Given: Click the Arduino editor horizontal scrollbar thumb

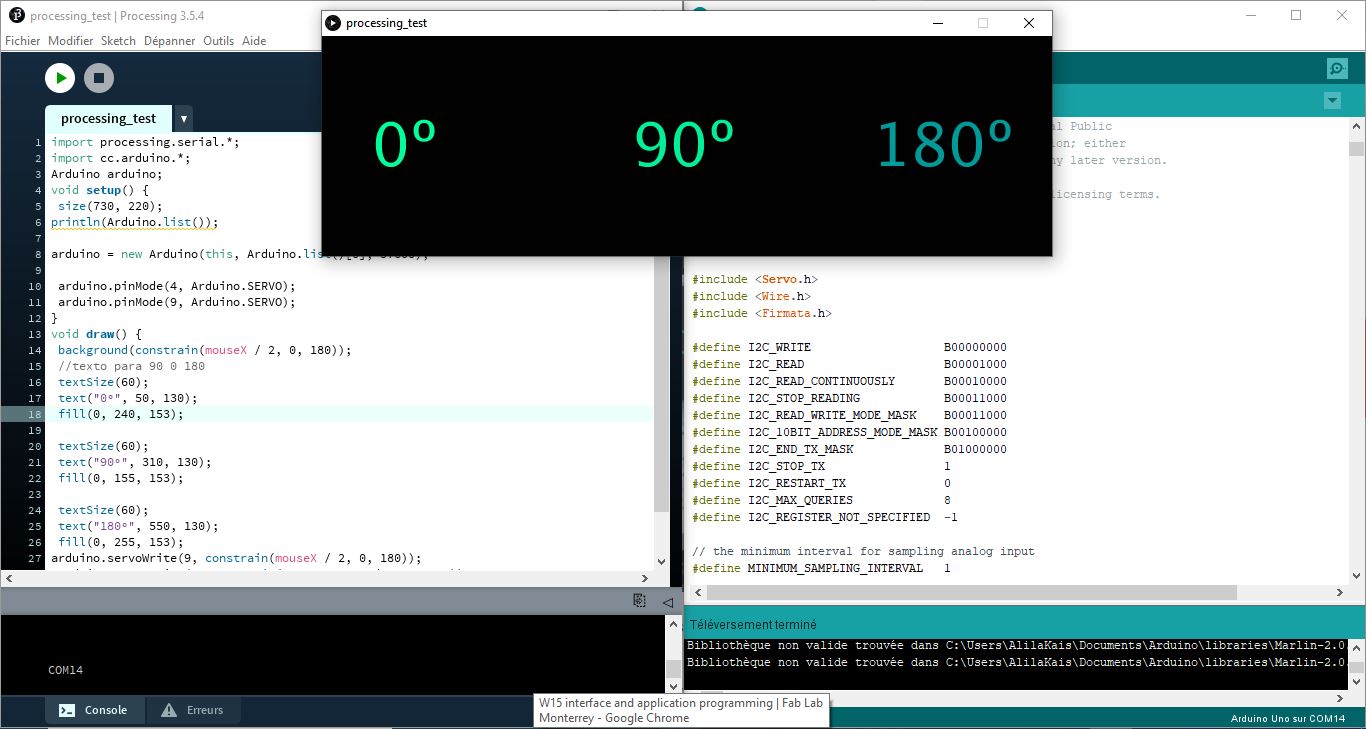Looking at the screenshot, I should click(x=970, y=593).
